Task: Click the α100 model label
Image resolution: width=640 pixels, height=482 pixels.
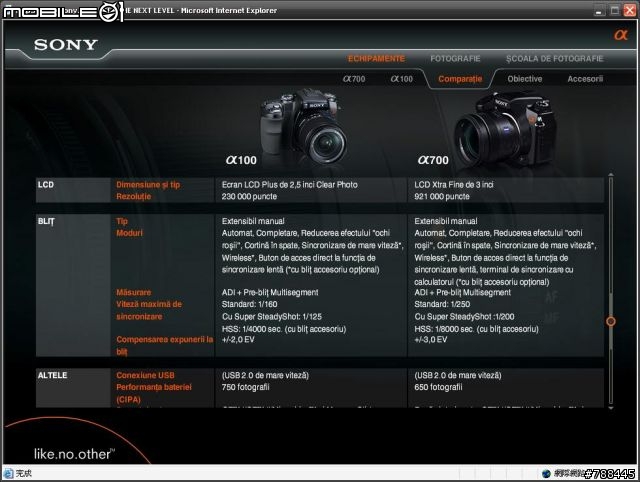Action: coord(241,160)
